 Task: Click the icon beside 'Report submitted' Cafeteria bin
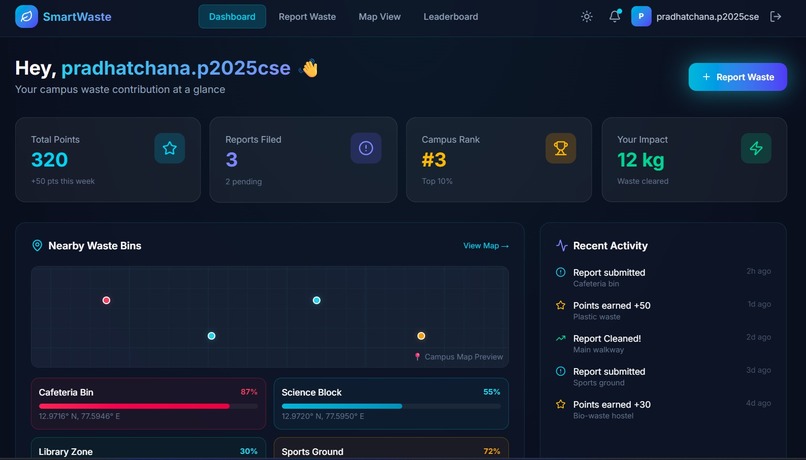[560, 272]
